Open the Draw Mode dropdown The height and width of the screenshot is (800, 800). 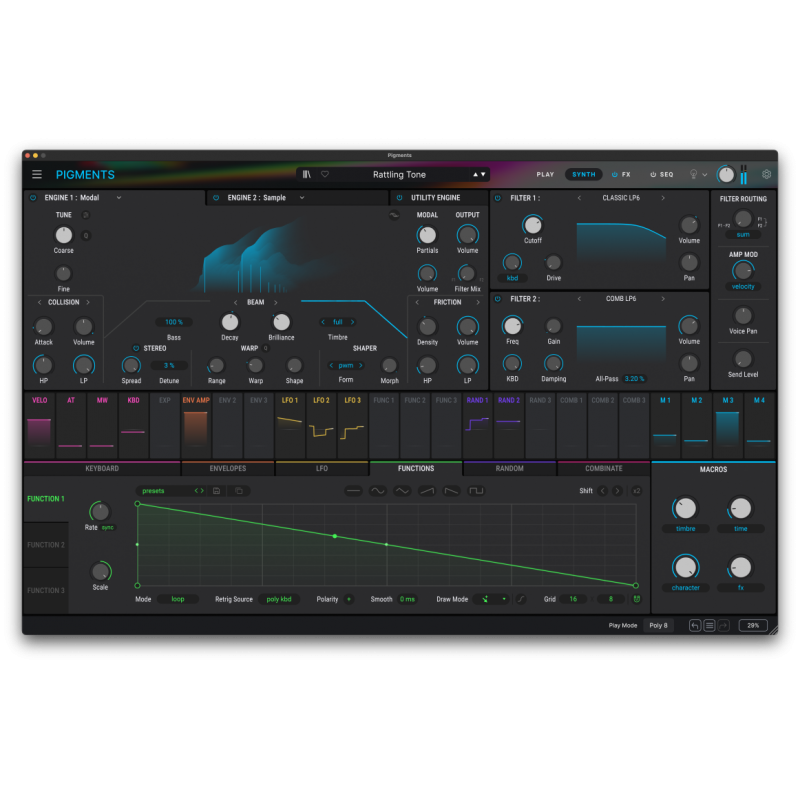pos(493,597)
